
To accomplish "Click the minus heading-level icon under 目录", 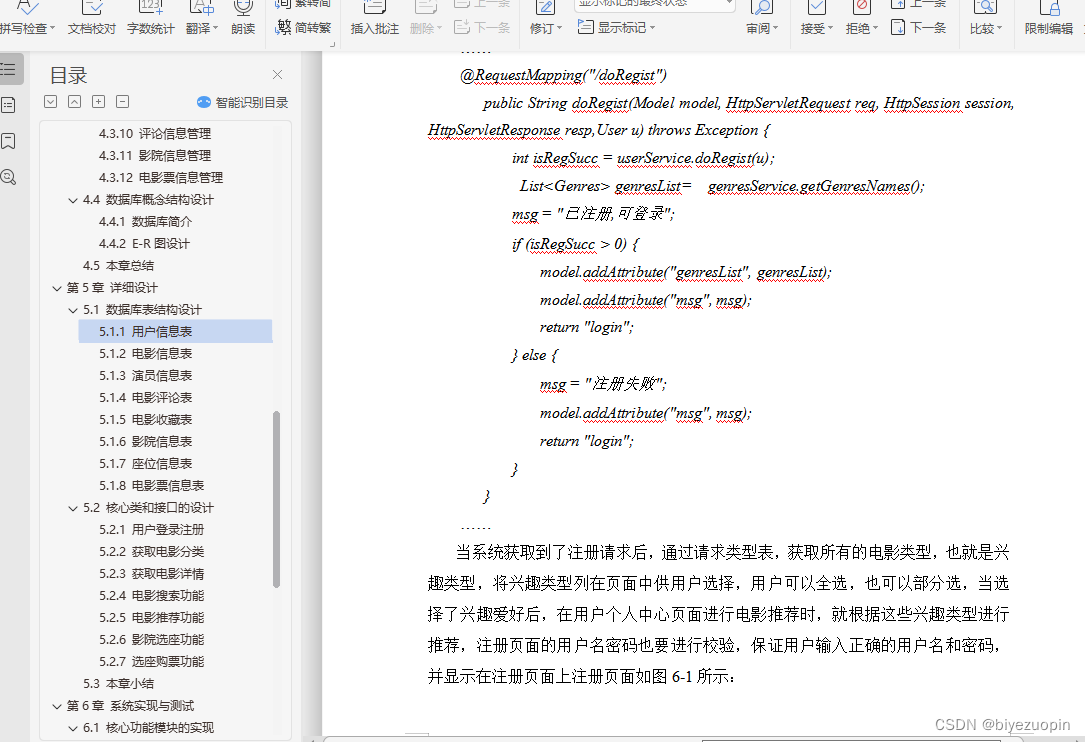I will click(x=122, y=102).
